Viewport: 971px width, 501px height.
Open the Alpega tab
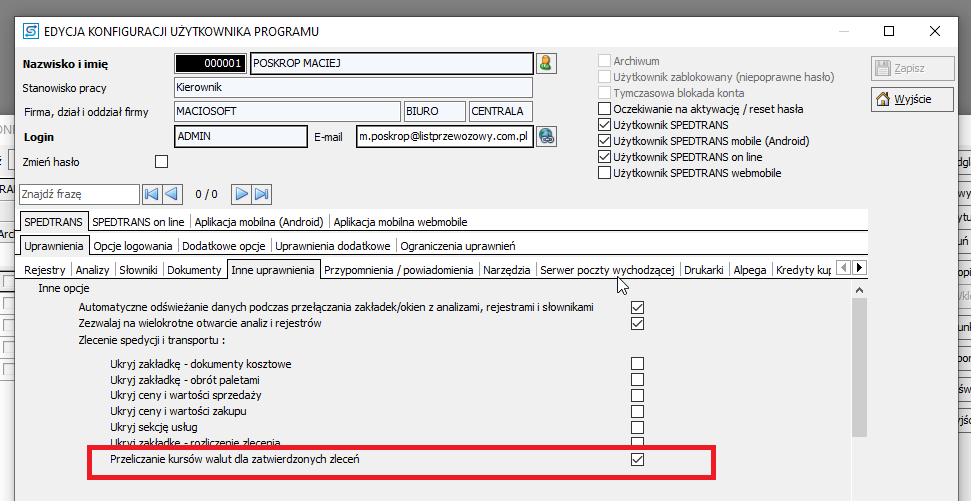pyautogui.click(x=750, y=270)
